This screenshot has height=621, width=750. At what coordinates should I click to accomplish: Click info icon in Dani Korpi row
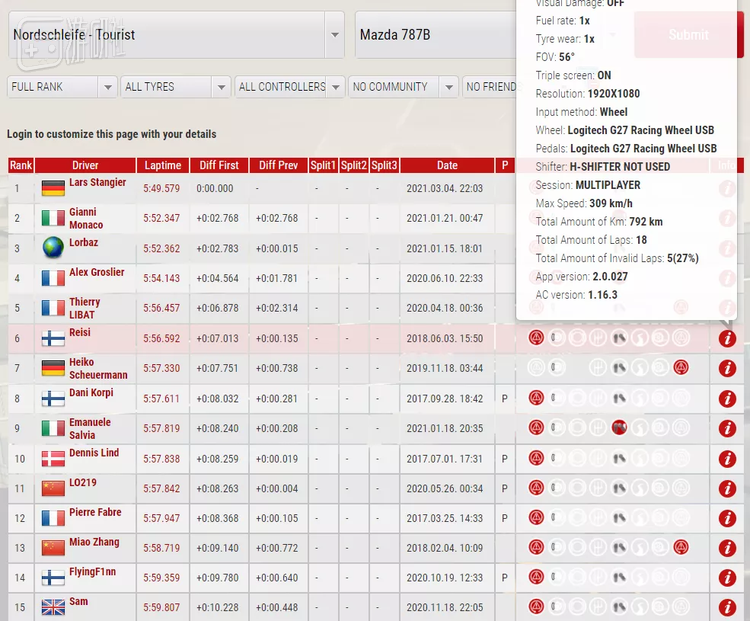point(727,399)
